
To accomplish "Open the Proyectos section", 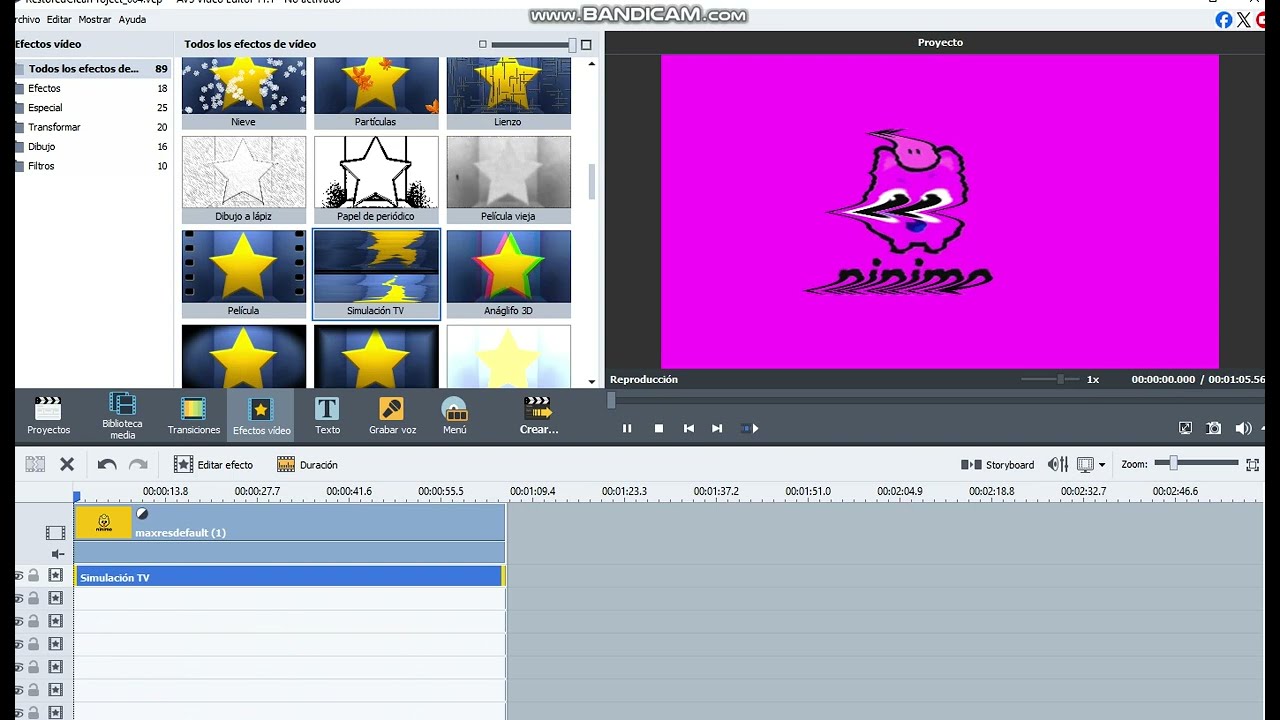I will [48, 415].
